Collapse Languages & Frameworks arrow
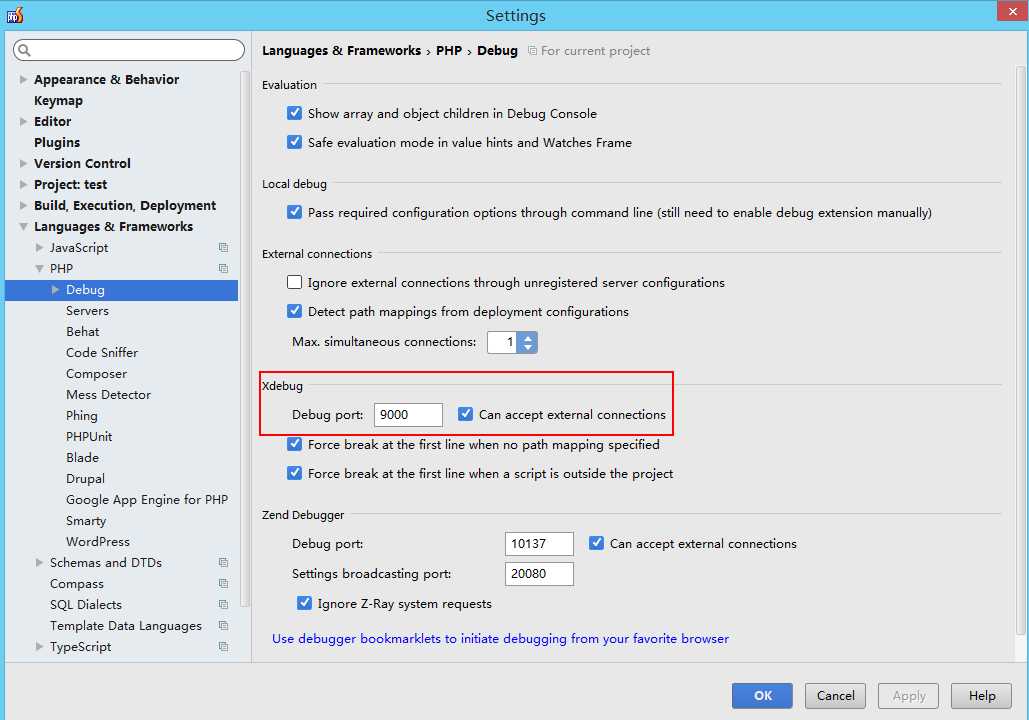The width and height of the screenshot is (1029, 720). coord(24,226)
